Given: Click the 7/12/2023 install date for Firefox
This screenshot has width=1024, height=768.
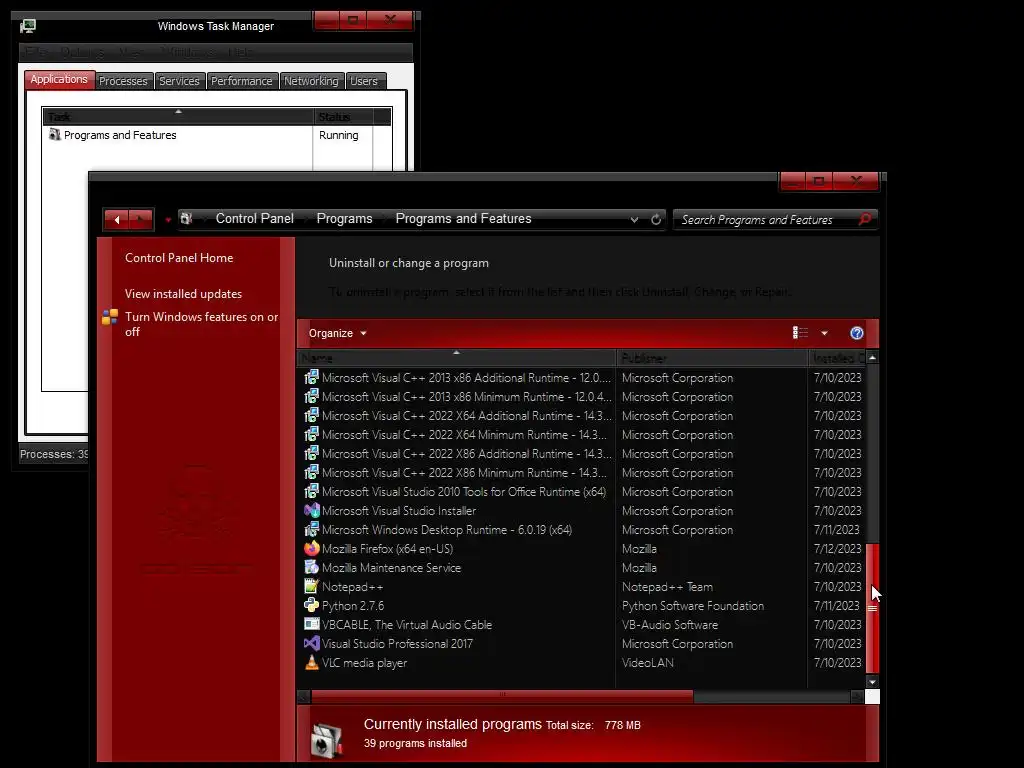Looking at the screenshot, I should click(x=837, y=549).
